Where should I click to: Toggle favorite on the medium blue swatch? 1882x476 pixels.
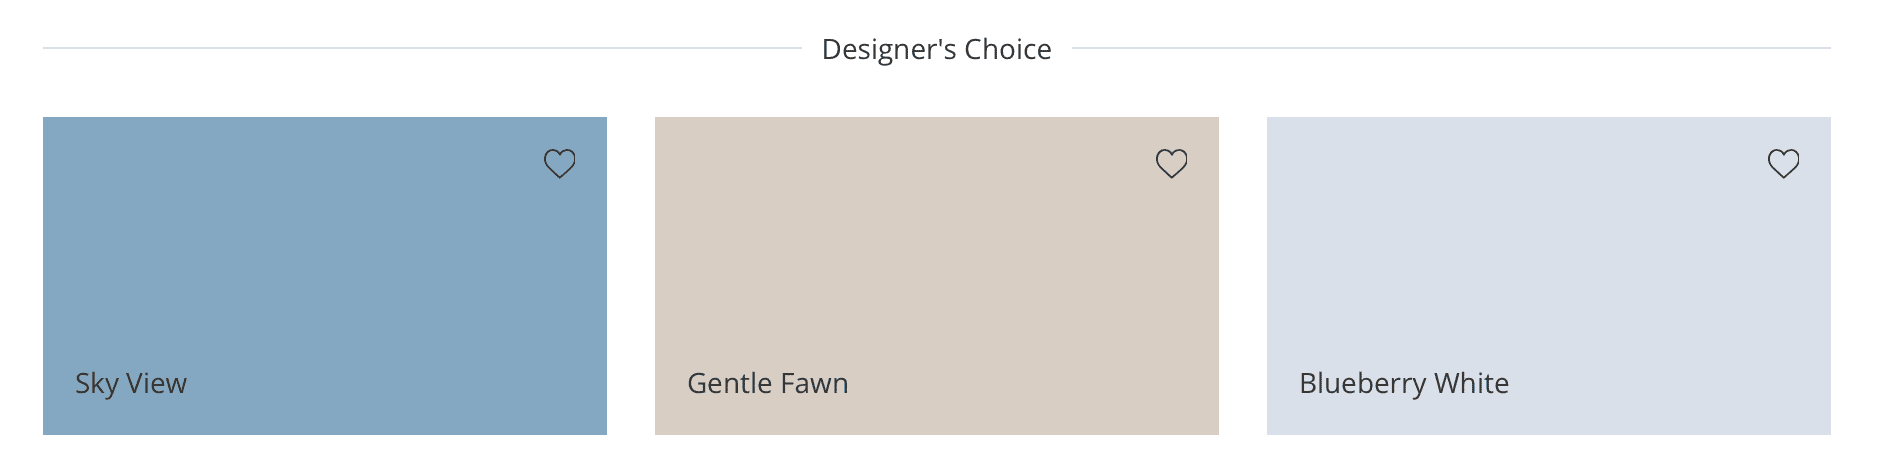[559, 163]
